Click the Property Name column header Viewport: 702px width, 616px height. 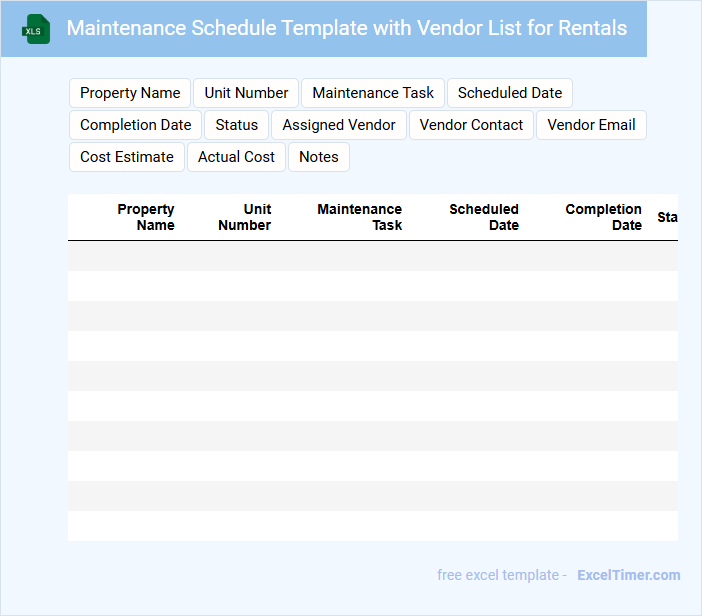pos(145,217)
